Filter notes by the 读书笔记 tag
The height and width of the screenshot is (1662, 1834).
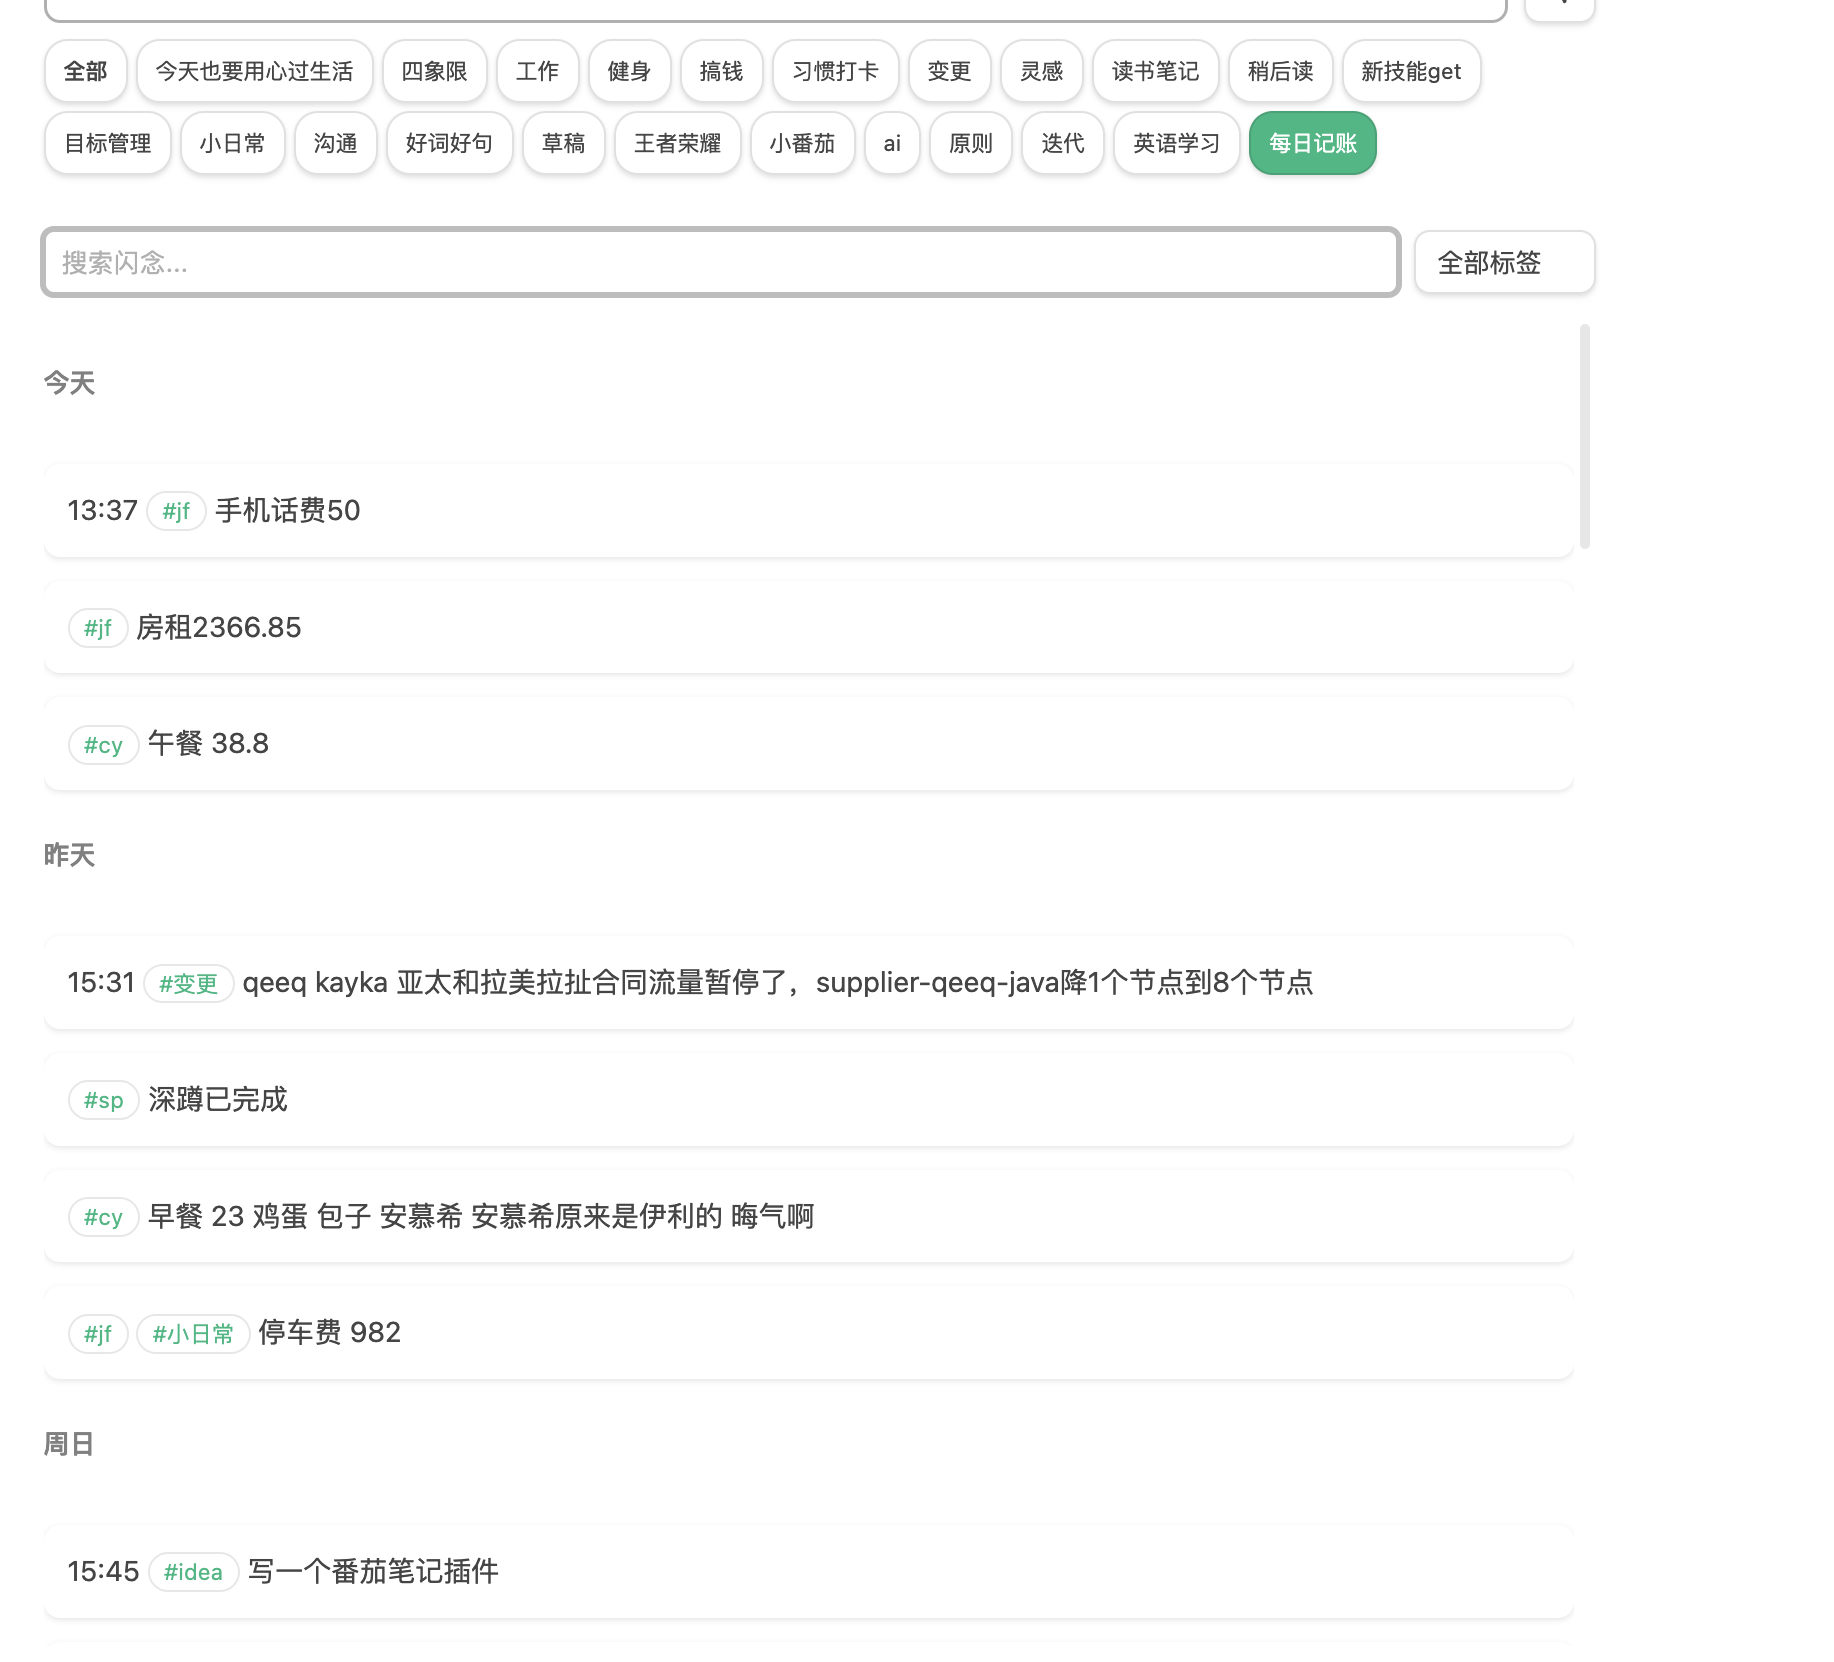[x=1155, y=71]
